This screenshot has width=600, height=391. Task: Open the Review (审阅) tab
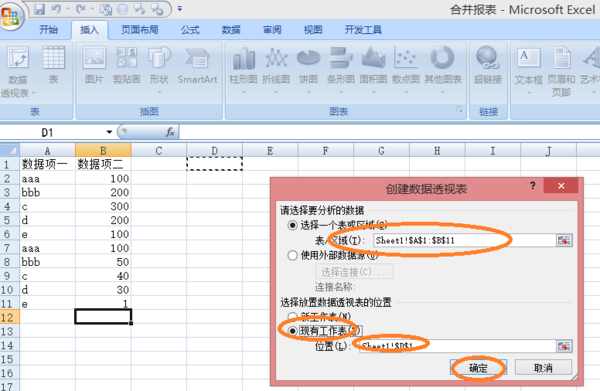coord(272,30)
